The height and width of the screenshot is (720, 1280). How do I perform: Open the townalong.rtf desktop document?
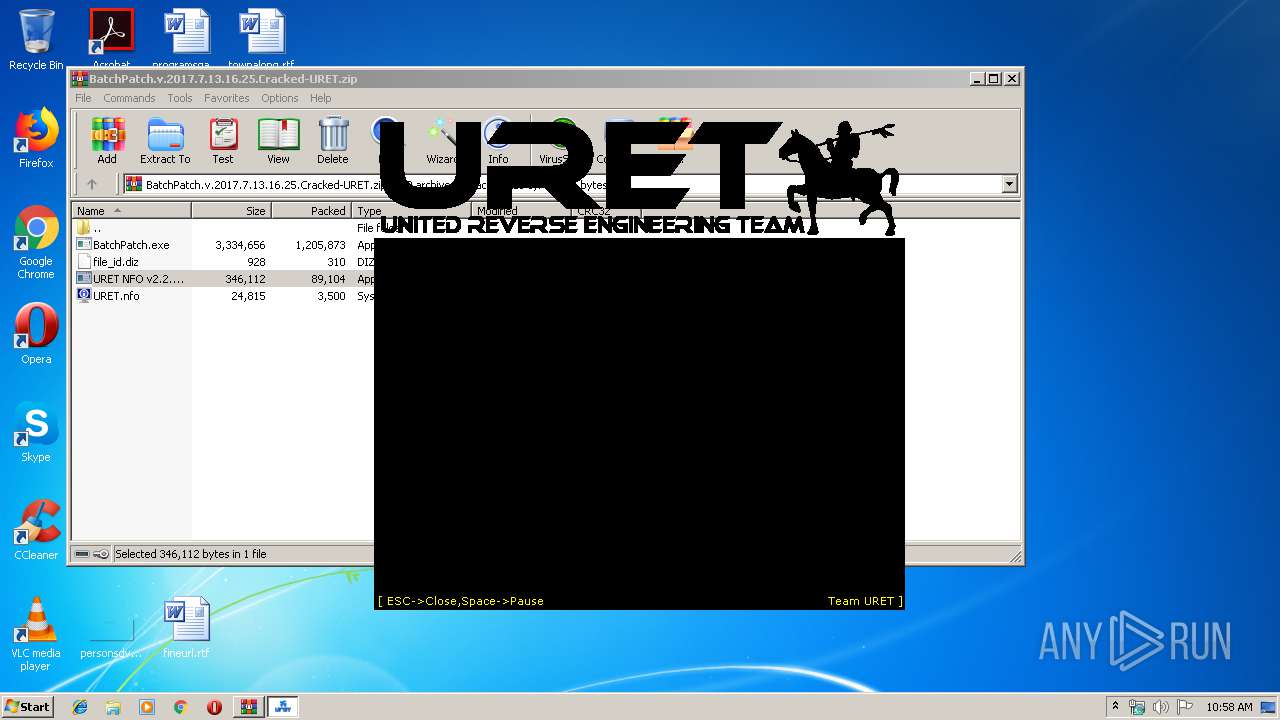point(261,40)
